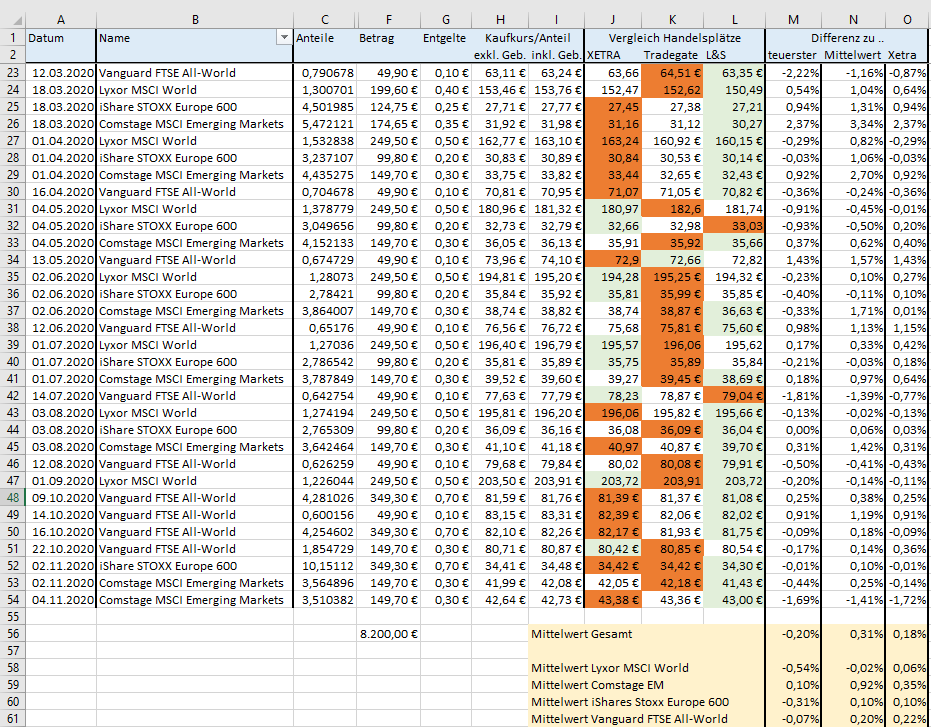Select row 56 header
Screen dimensions: 931x727
[11, 634]
